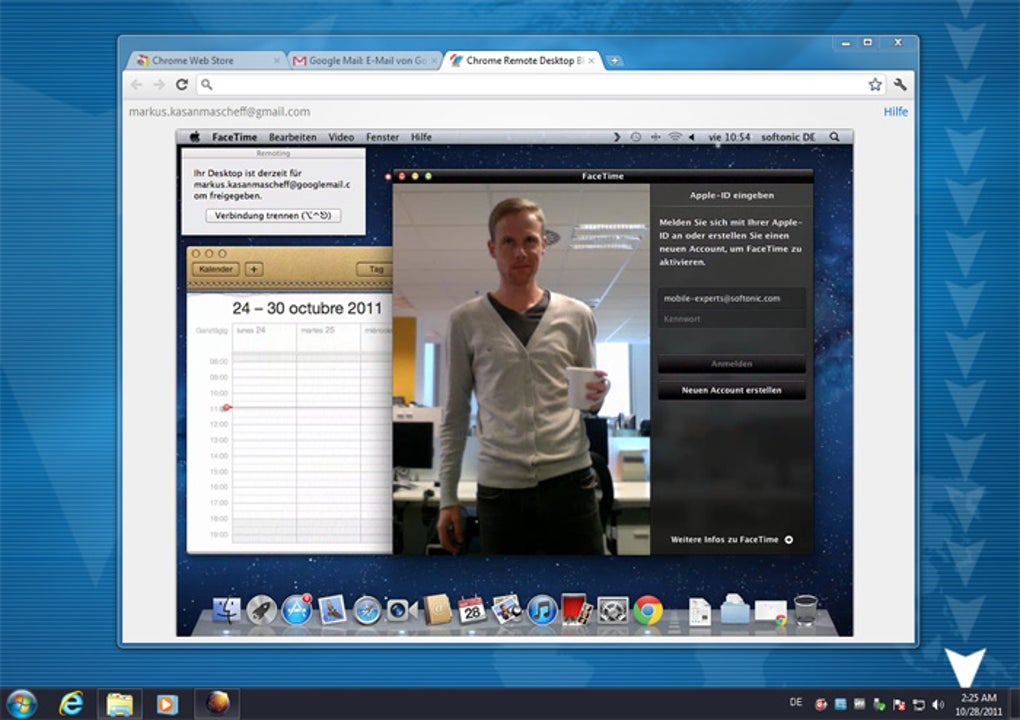
Task: Open the Downloads folder stack in dock
Action: tap(735, 610)
